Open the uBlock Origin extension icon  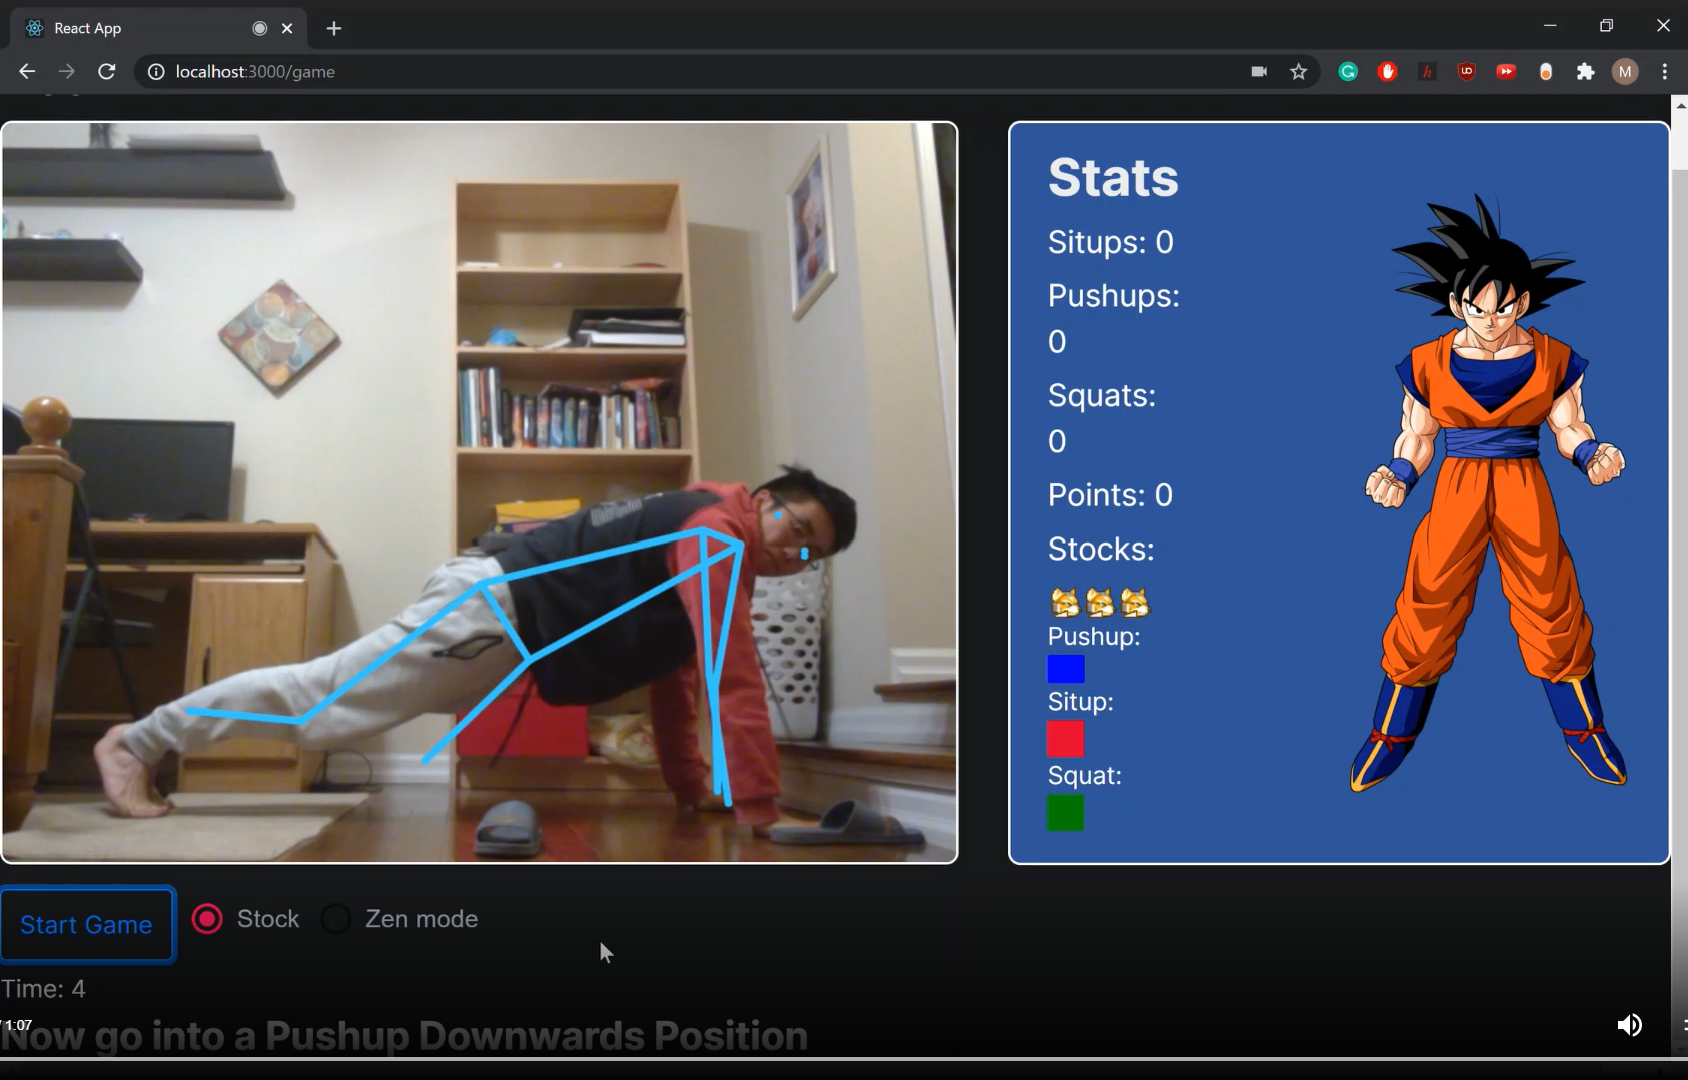coord(1467,71)
